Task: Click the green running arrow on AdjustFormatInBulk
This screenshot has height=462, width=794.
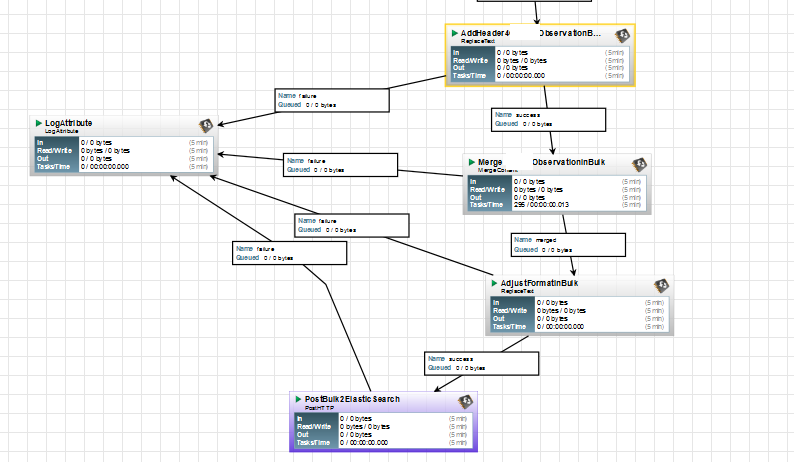Action: (494, 283)
